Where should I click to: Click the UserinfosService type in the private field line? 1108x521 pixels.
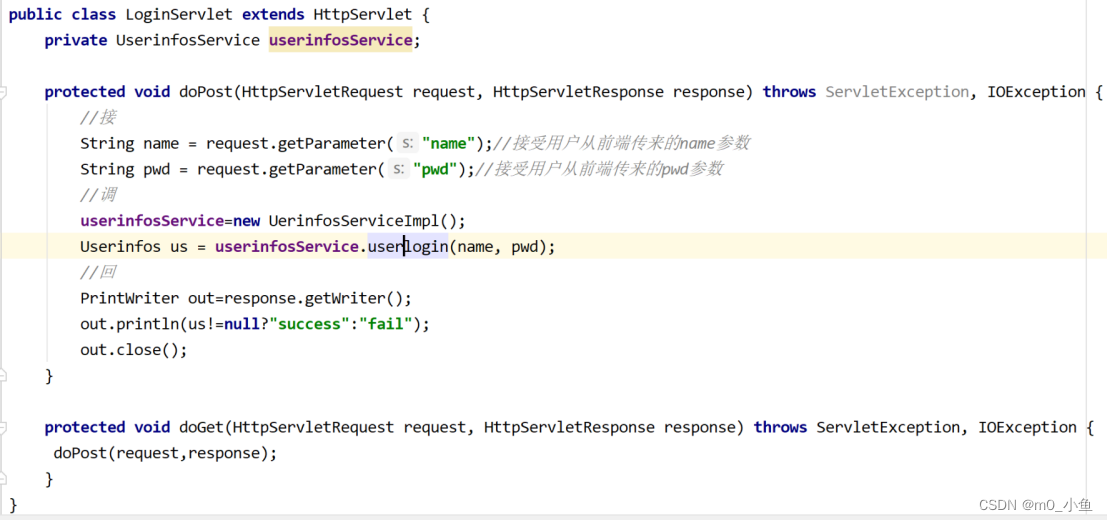[187, 40]
